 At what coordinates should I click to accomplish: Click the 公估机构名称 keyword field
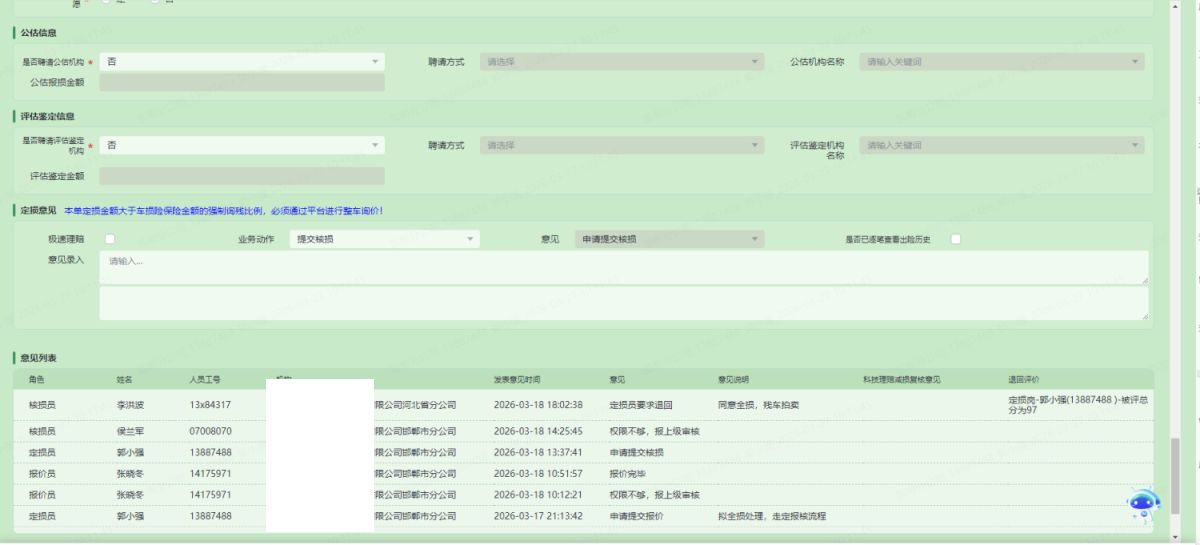[1001, 62]
